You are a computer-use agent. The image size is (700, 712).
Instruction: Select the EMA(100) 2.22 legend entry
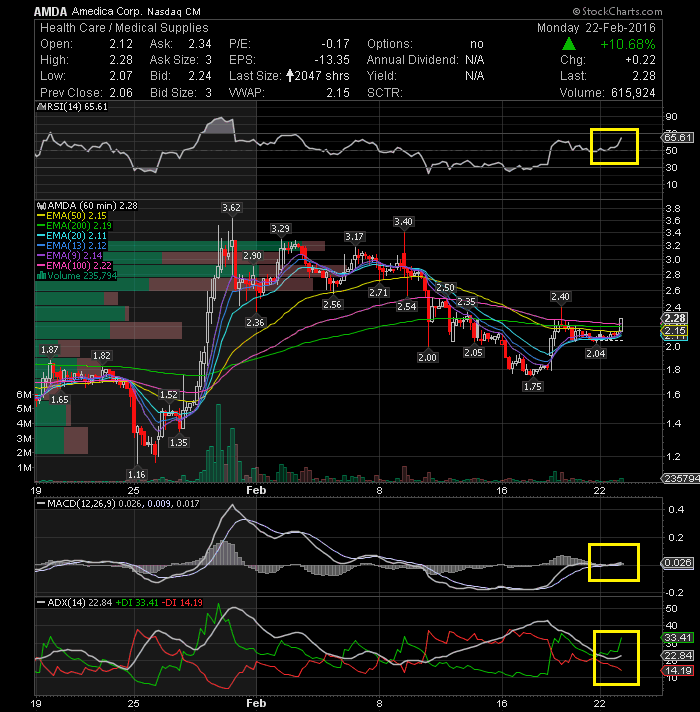coord(74,266)
